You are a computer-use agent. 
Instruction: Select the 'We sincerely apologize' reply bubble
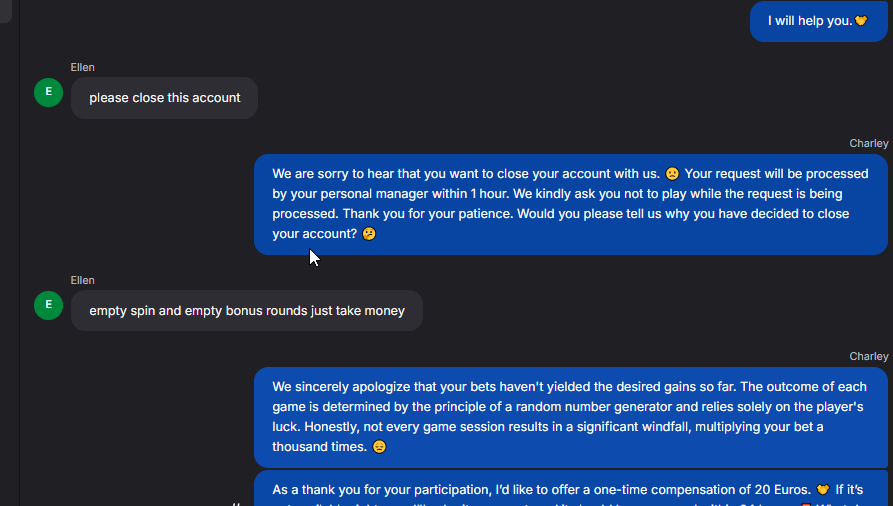point(570,417)
